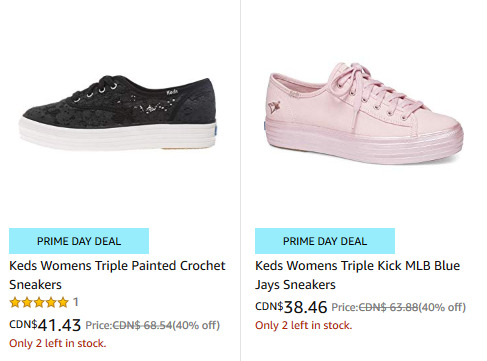487x361 pixels.
Task: Click the CDN$38.46 price
Action: 291,307
